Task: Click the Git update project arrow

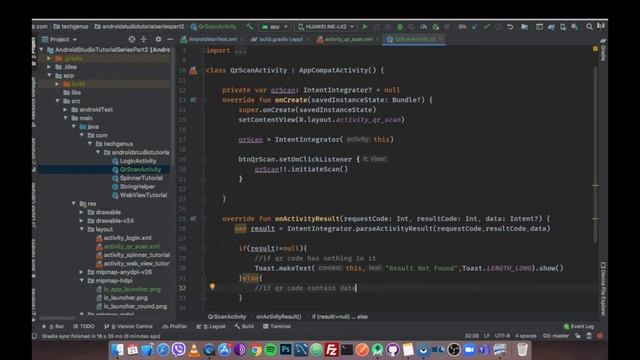Action: pyautogui.click(x=474, y=27)
